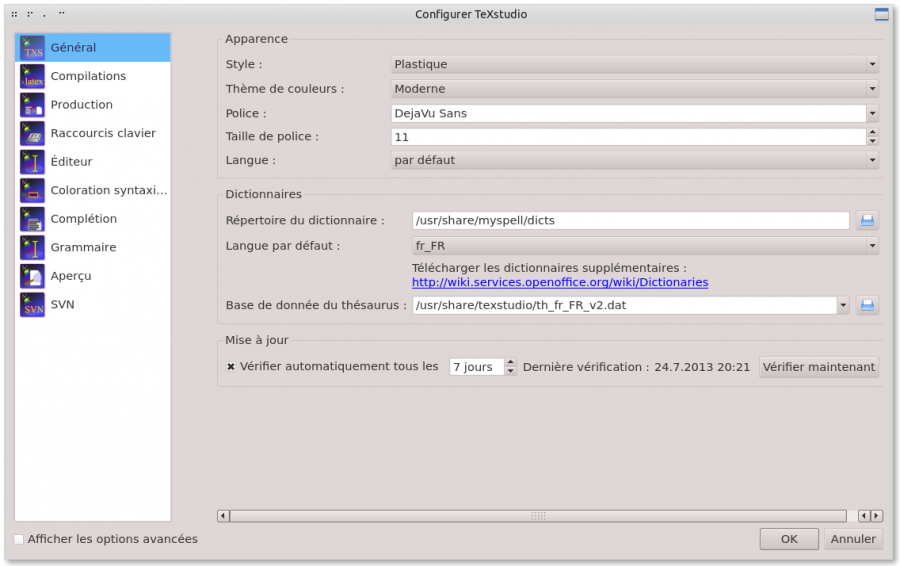Go to Raccourcis clavier settings
Screen dimensions: 900x566
[x=92, y=133]
